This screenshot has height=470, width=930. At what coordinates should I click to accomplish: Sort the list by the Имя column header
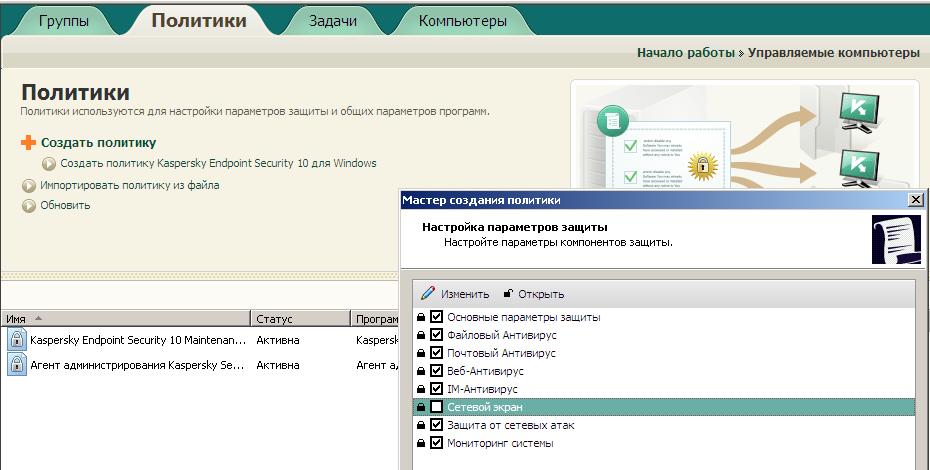[x=125, y=319]
